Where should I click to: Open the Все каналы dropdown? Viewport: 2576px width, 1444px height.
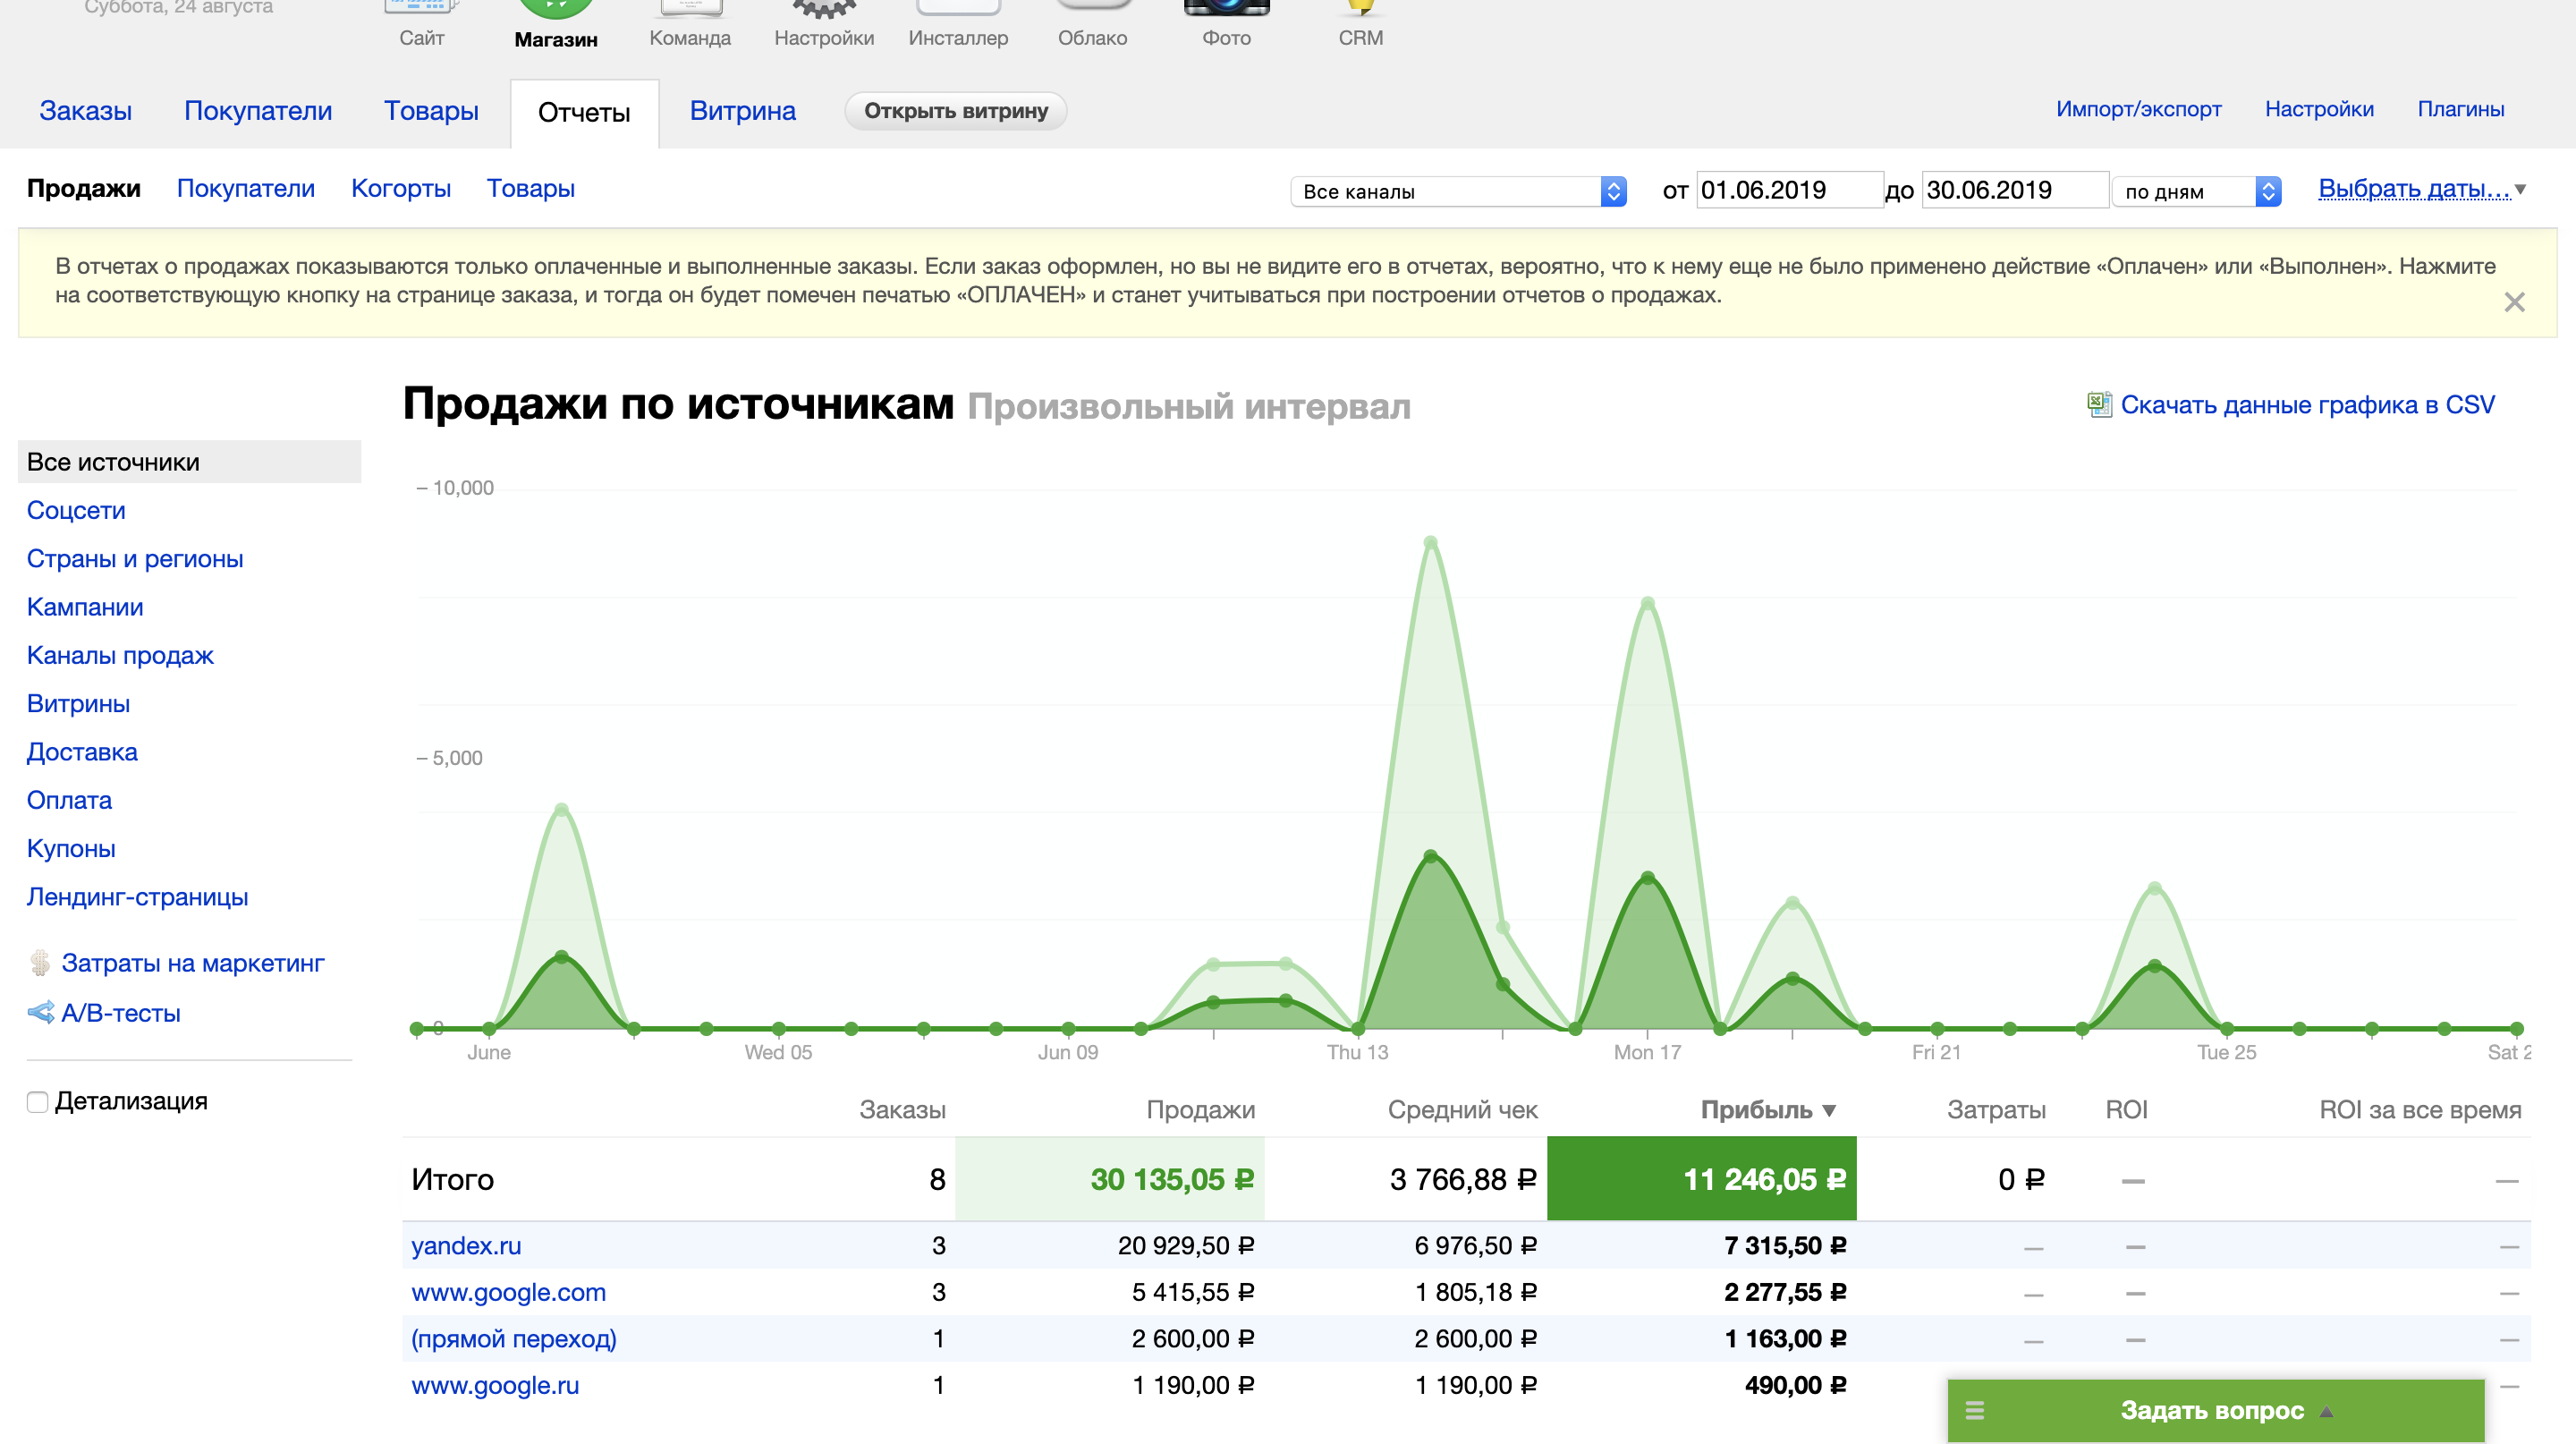point(1458,191)
